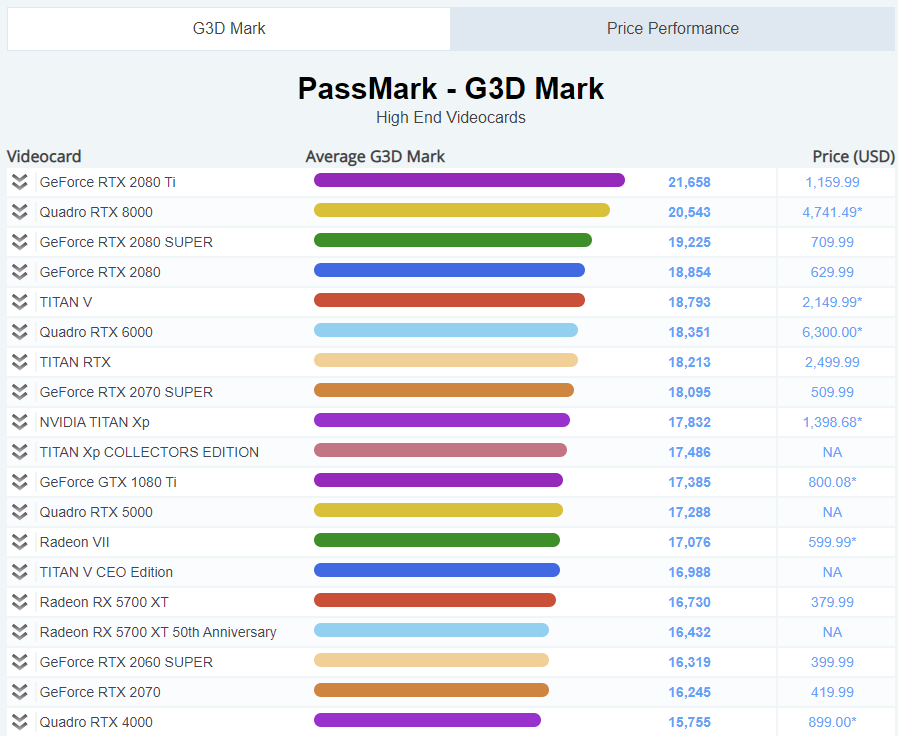This screenshot has height=736, width=898.
Task: Expand the TITAN Xp COLLECTORS EDITION chevron
Action: pos(19,452)
